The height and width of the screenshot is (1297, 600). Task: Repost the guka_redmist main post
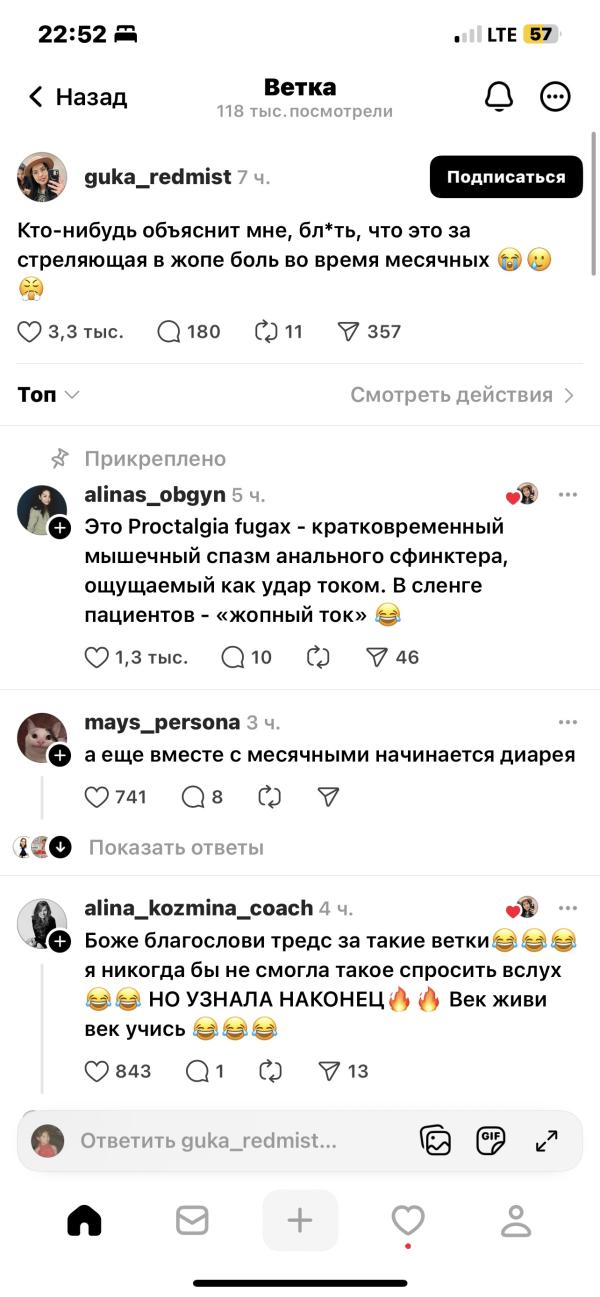(266, 332)
